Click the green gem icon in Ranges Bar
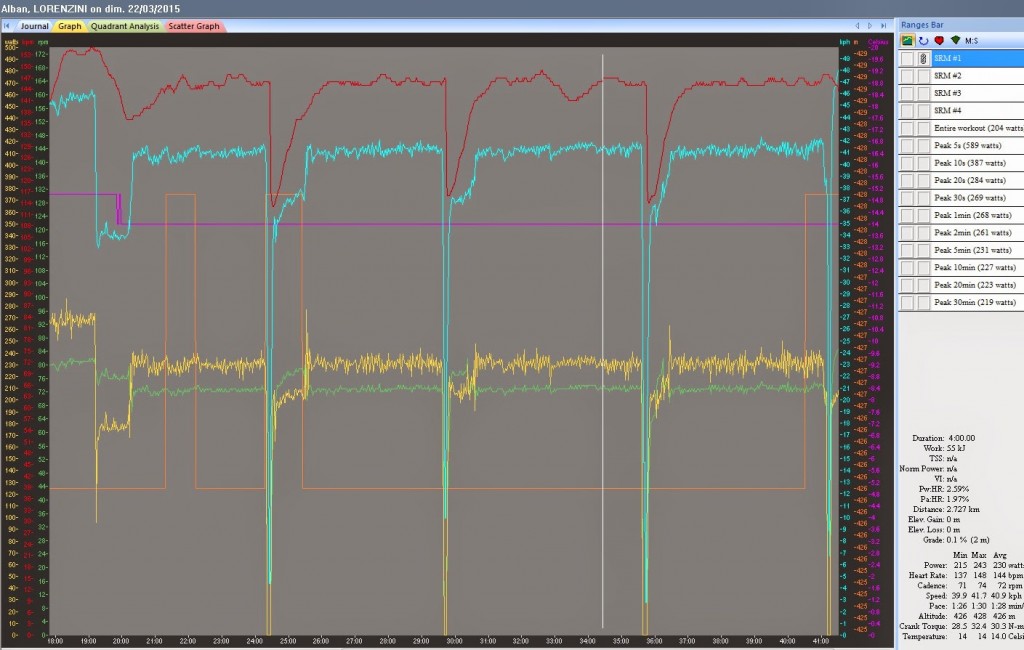1024x650 pixels. (955, 40)
